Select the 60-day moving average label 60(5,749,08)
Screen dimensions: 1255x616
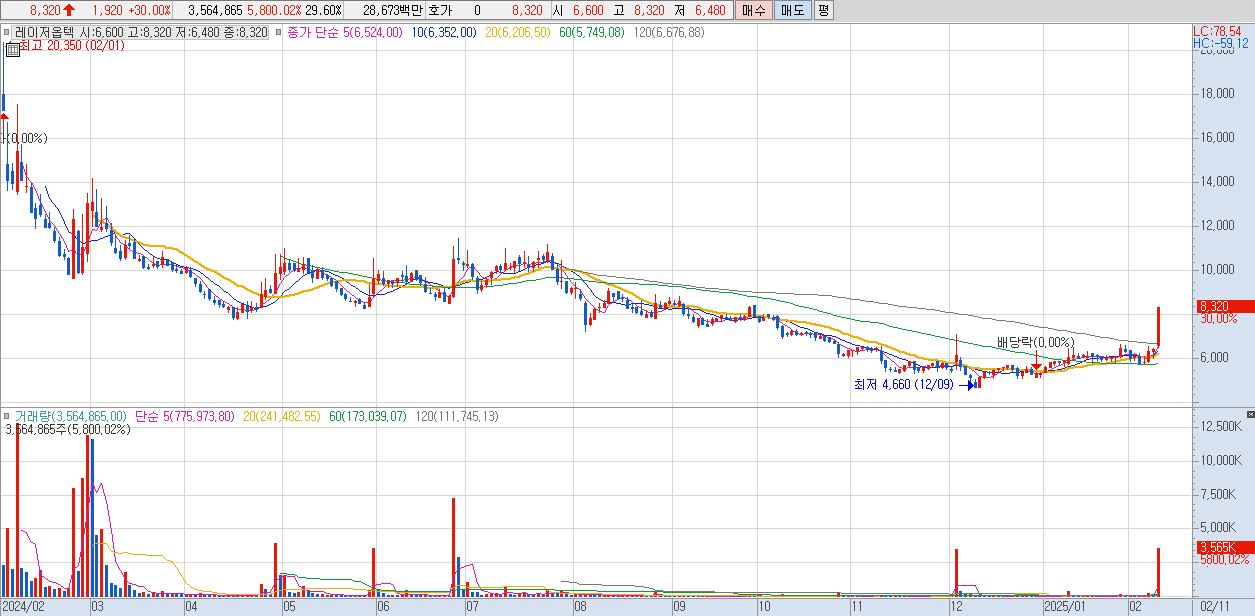coord(592,33)
